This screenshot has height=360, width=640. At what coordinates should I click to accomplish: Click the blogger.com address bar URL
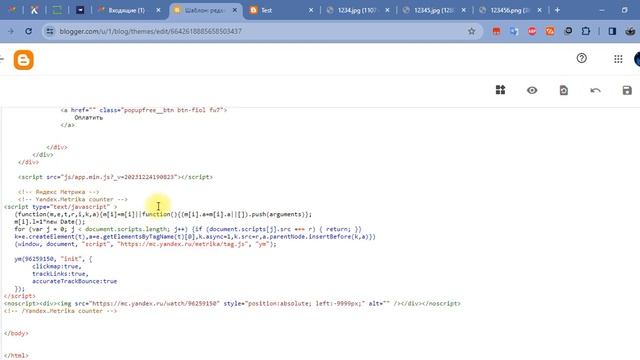[x=151, y=31]
